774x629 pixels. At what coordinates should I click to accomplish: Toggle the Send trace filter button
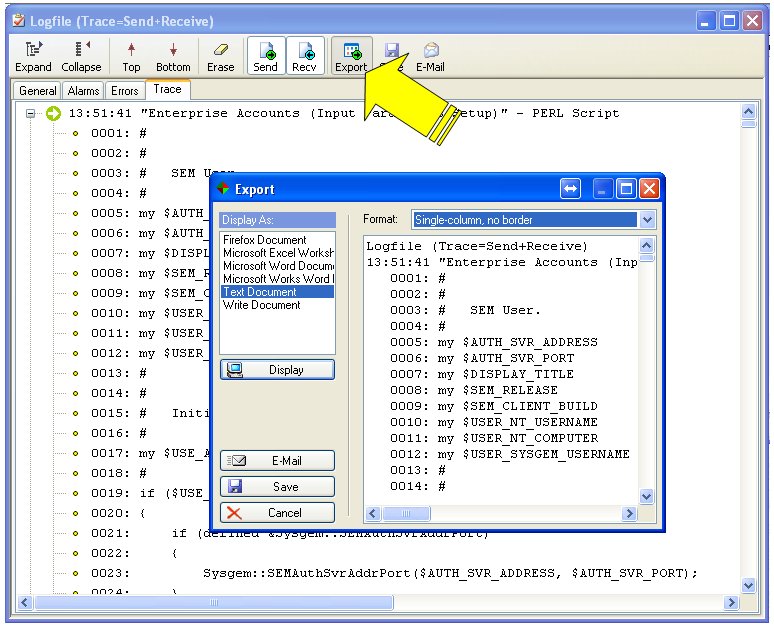[266, 56]
